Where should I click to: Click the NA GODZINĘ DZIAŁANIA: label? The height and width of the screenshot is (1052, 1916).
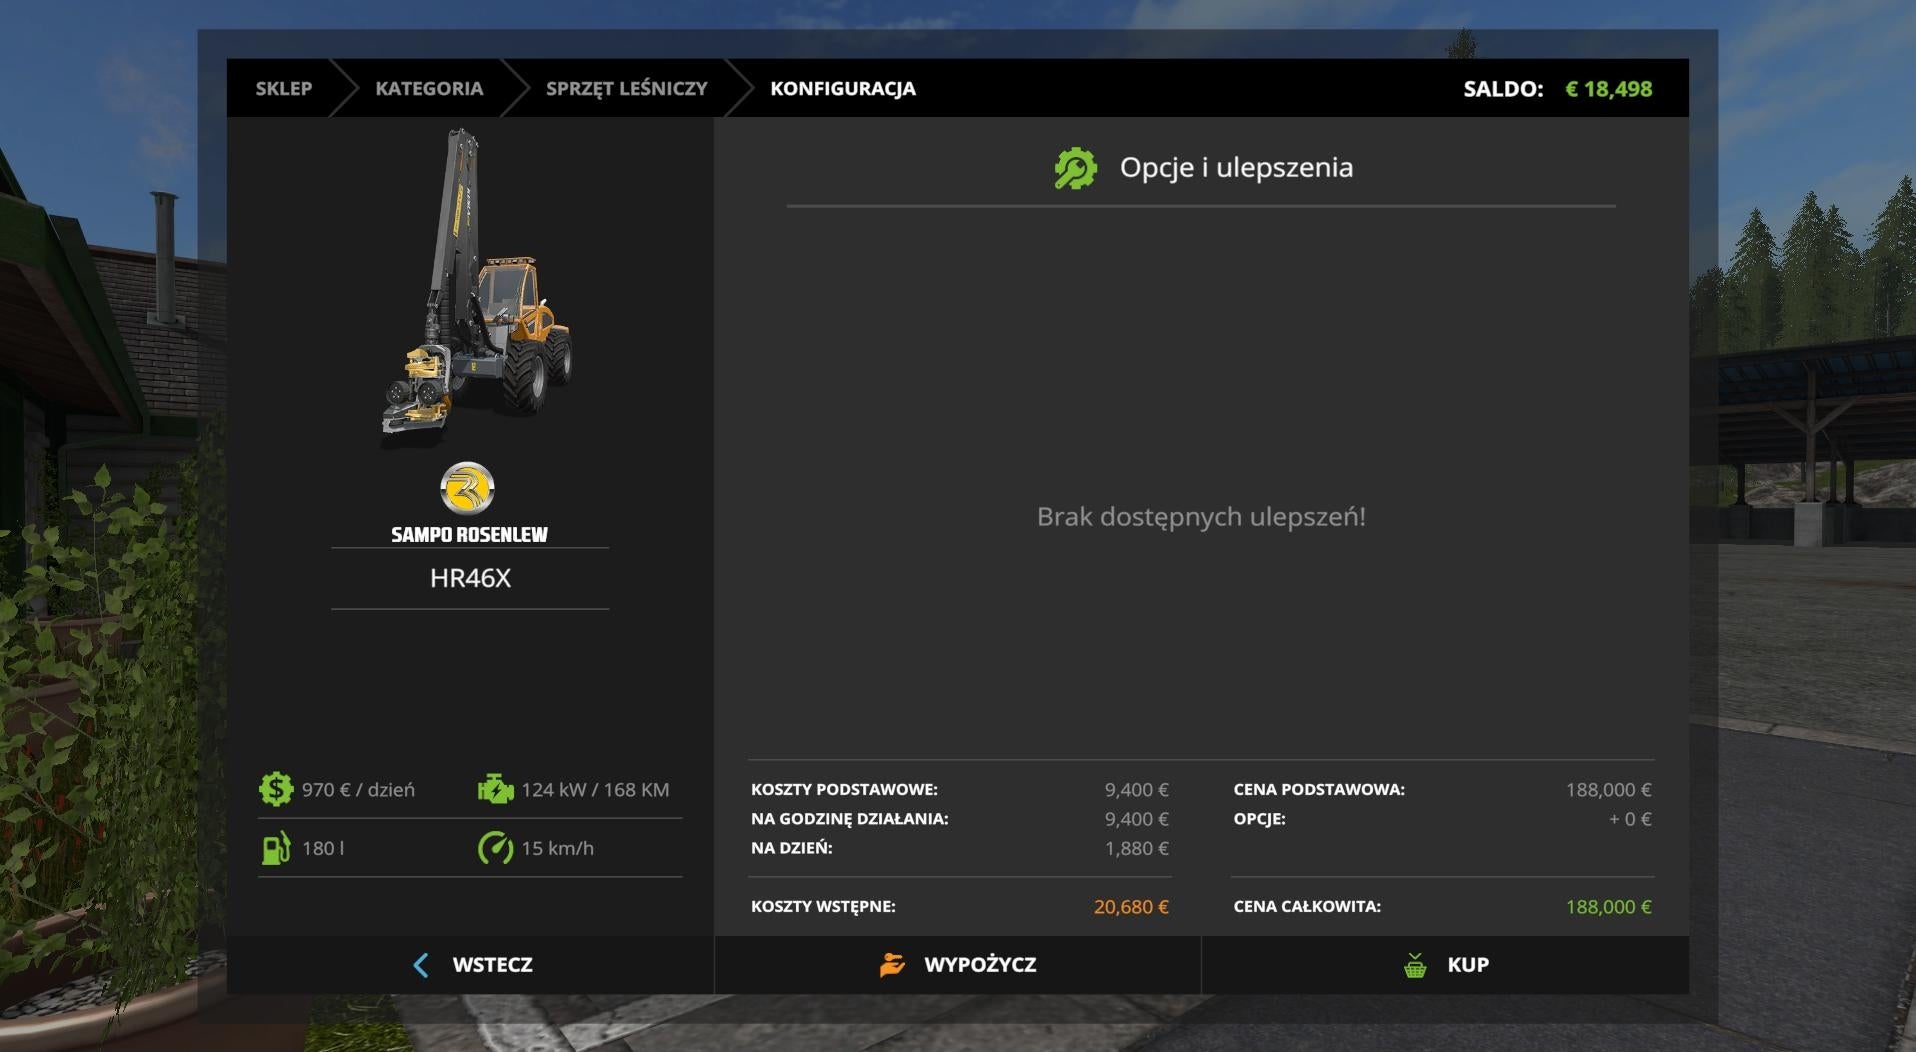click(x=850, y=818)
